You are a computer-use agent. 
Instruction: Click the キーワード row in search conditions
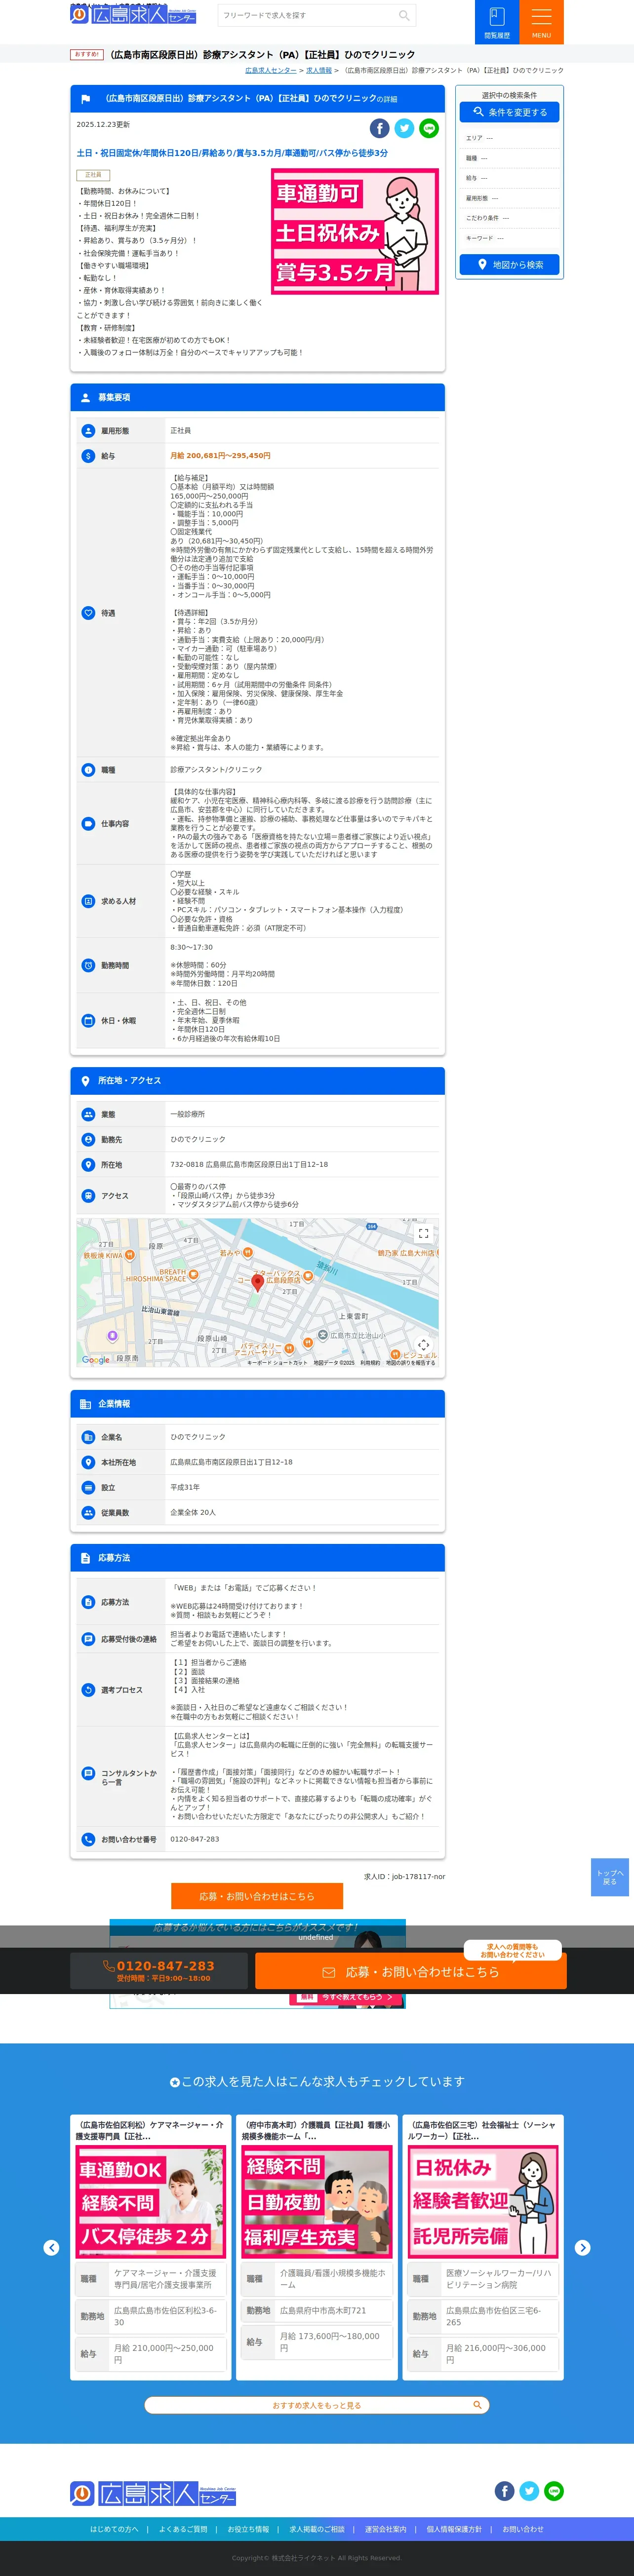click(x=510, y=238)
